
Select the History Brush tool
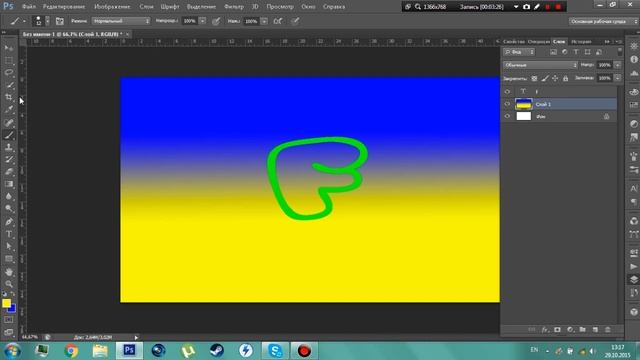[9, 160]
